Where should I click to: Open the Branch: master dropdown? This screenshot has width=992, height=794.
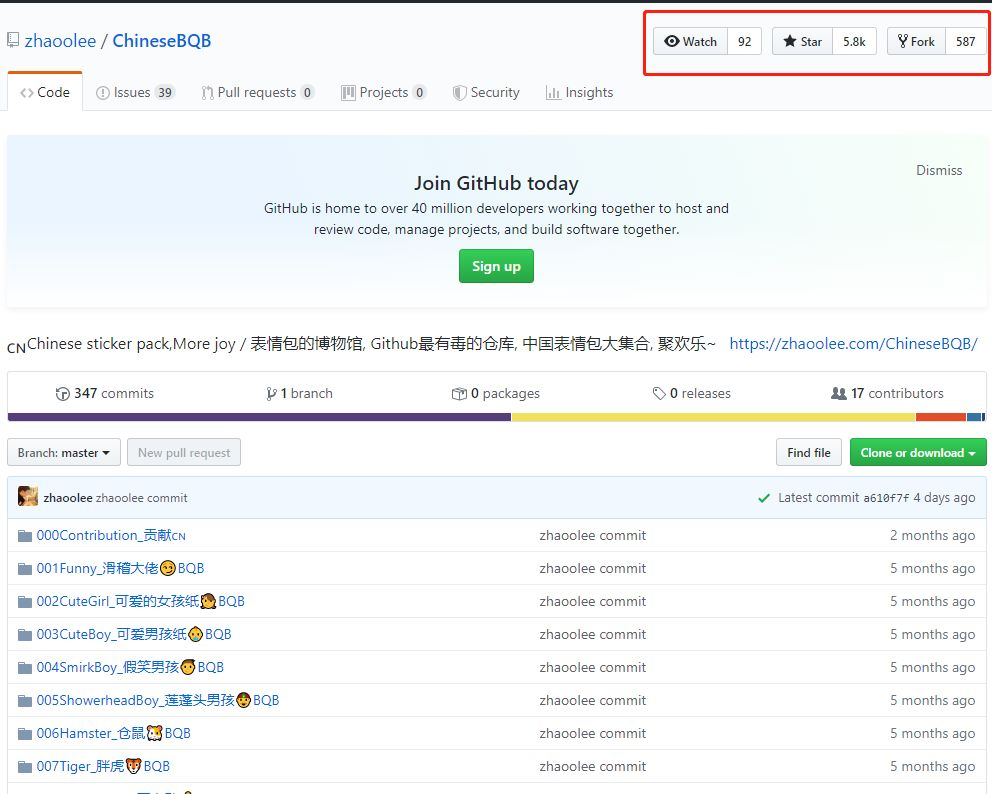tap(64, 453)
